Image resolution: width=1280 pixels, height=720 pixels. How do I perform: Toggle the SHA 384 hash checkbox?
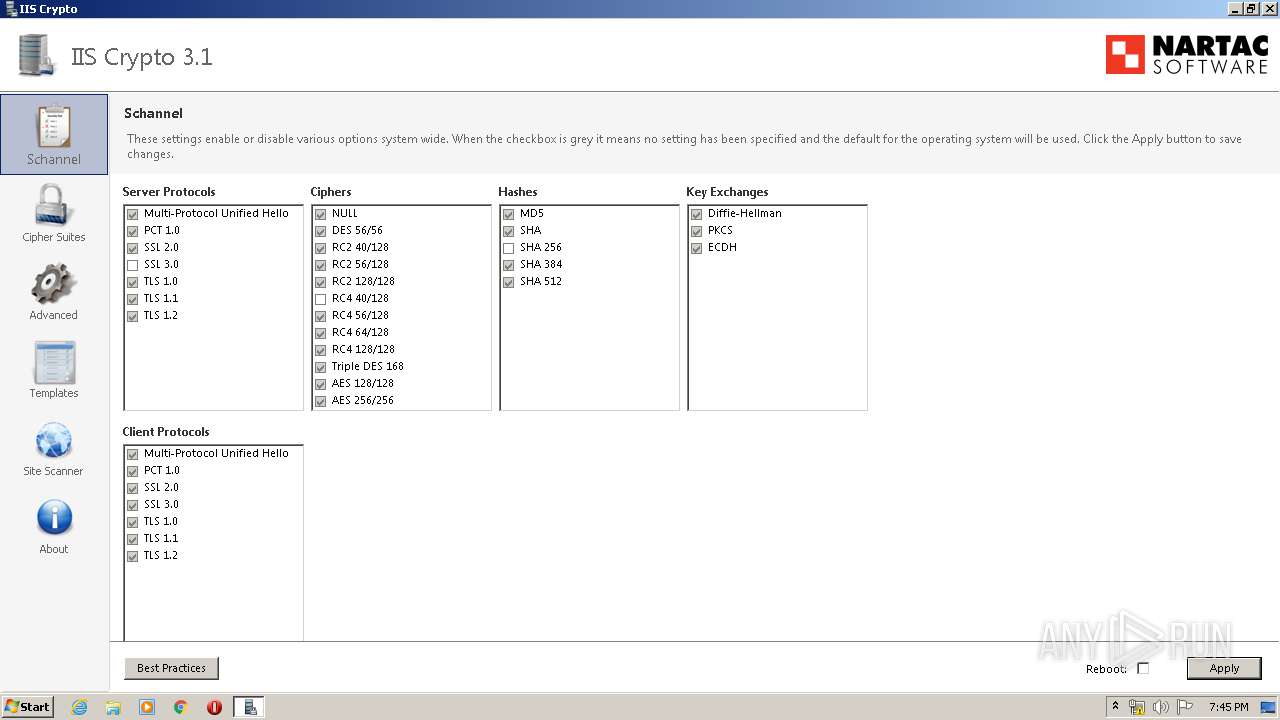coord(508,265)
